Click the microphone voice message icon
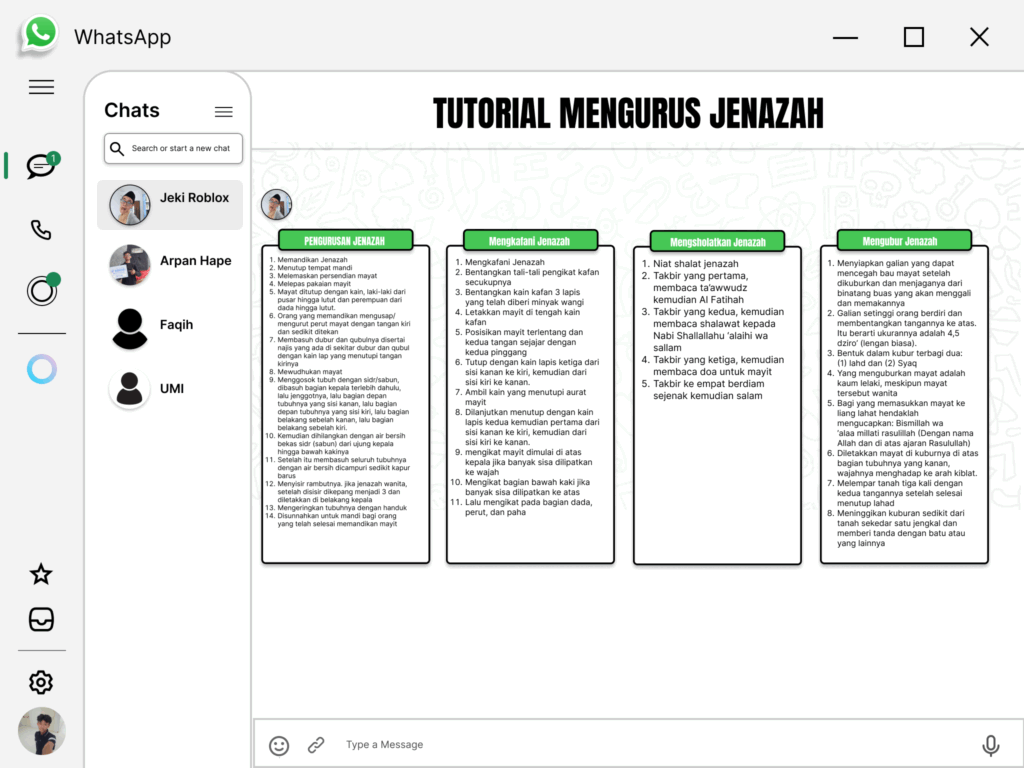1024x768 pixels. pos(990,745)
